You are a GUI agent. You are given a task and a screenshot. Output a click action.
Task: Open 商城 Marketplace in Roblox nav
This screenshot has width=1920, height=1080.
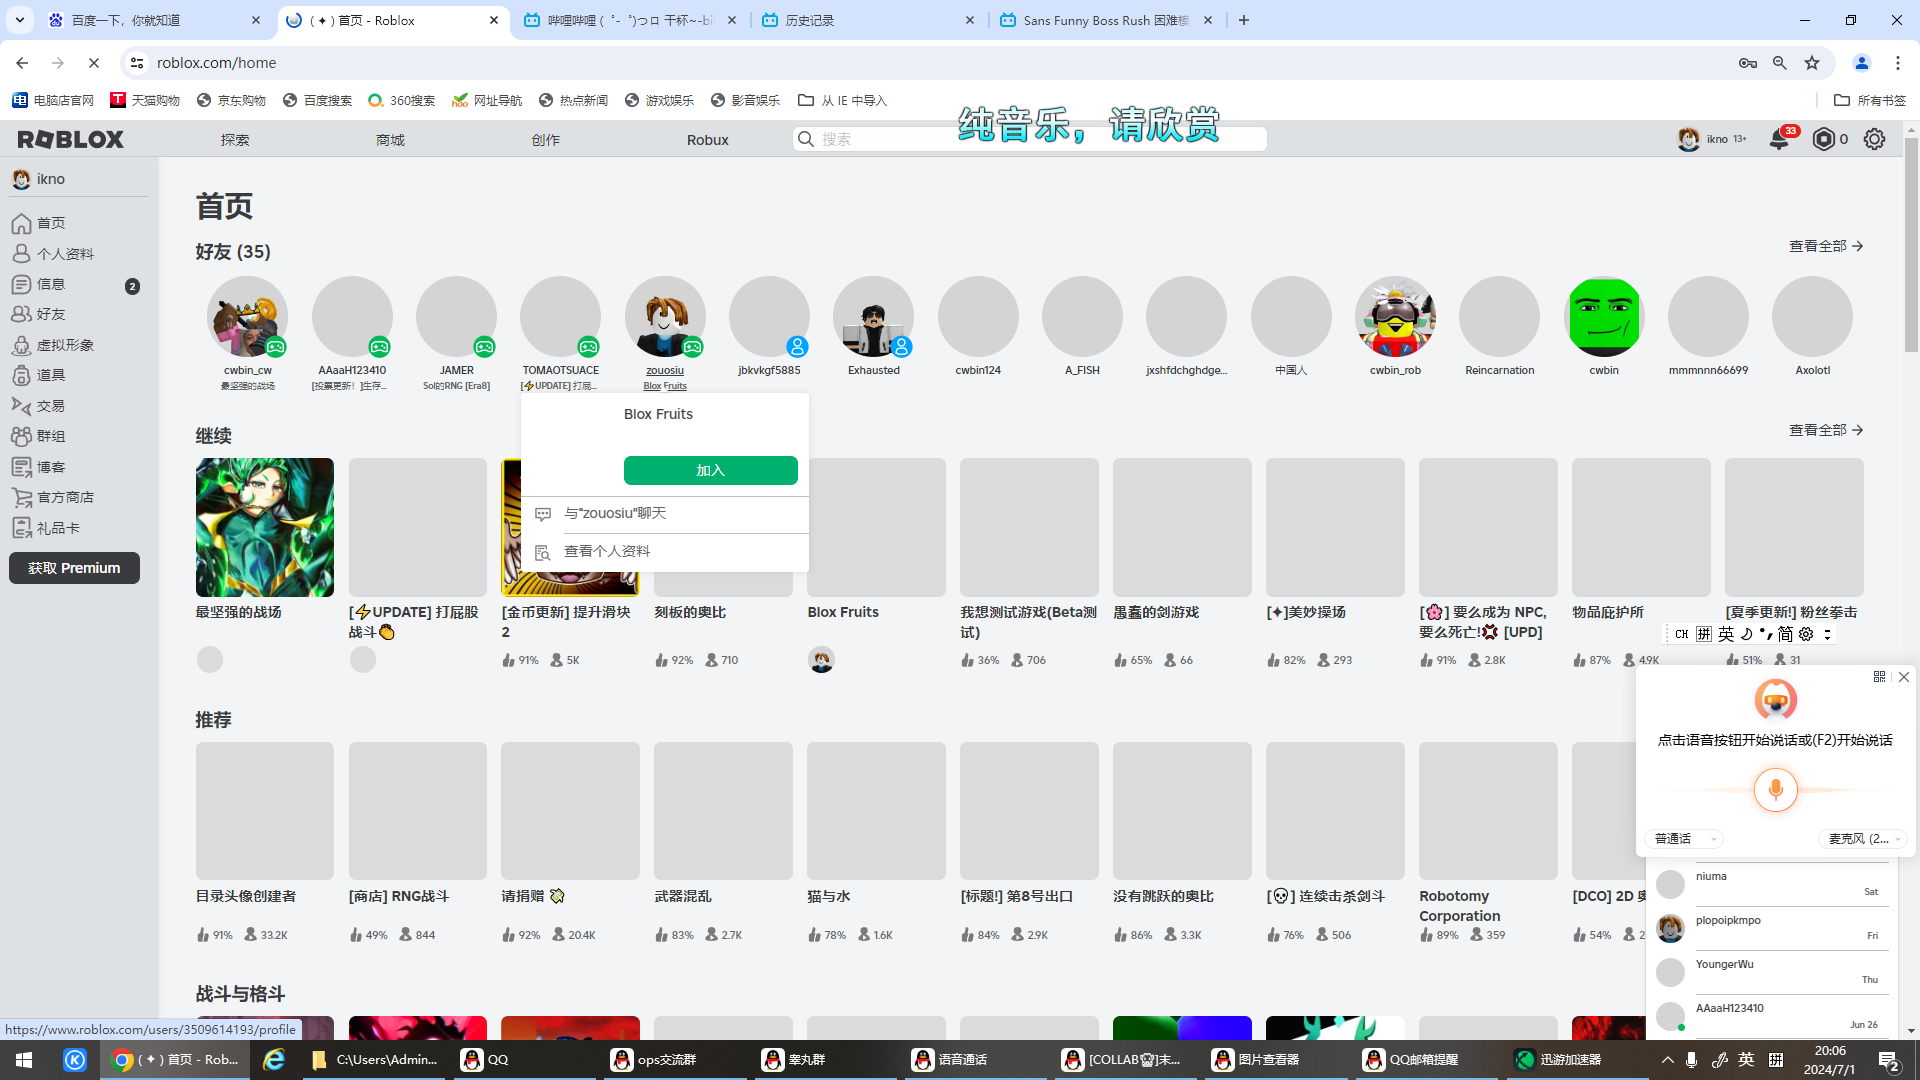pyautogui.click(x=390, y=140)
